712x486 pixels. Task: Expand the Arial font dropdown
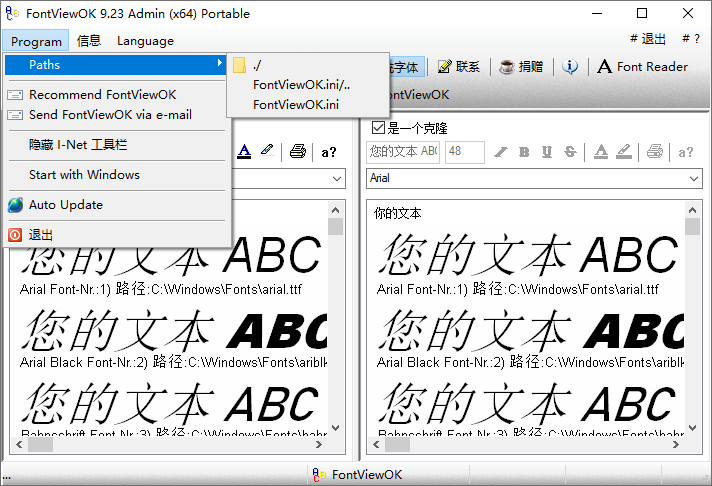(x=693, y=179)
